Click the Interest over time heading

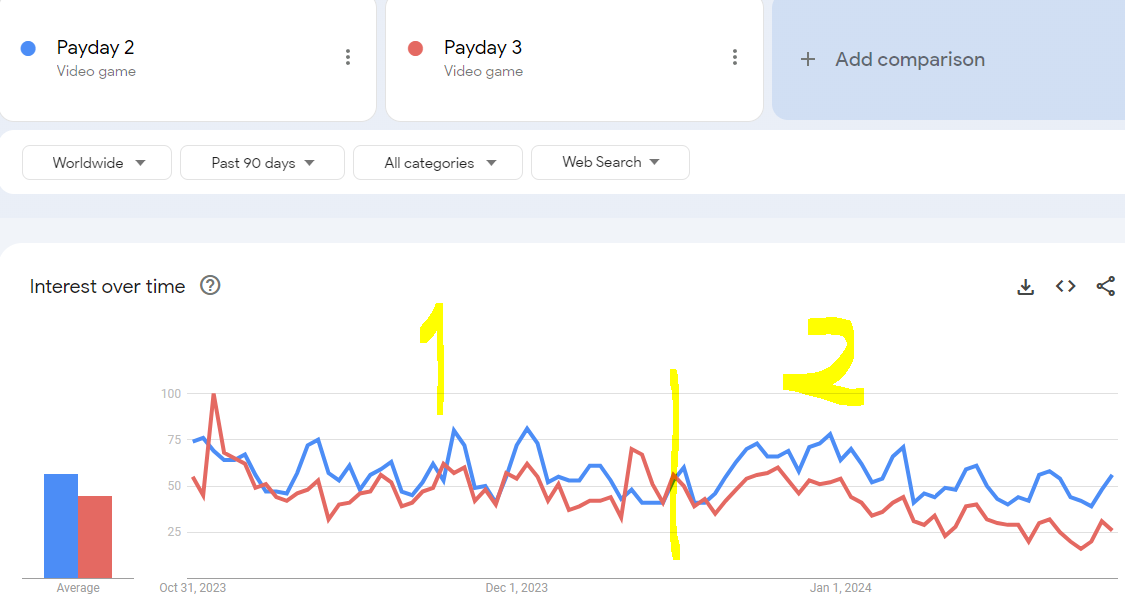click(x=108, y=286)
